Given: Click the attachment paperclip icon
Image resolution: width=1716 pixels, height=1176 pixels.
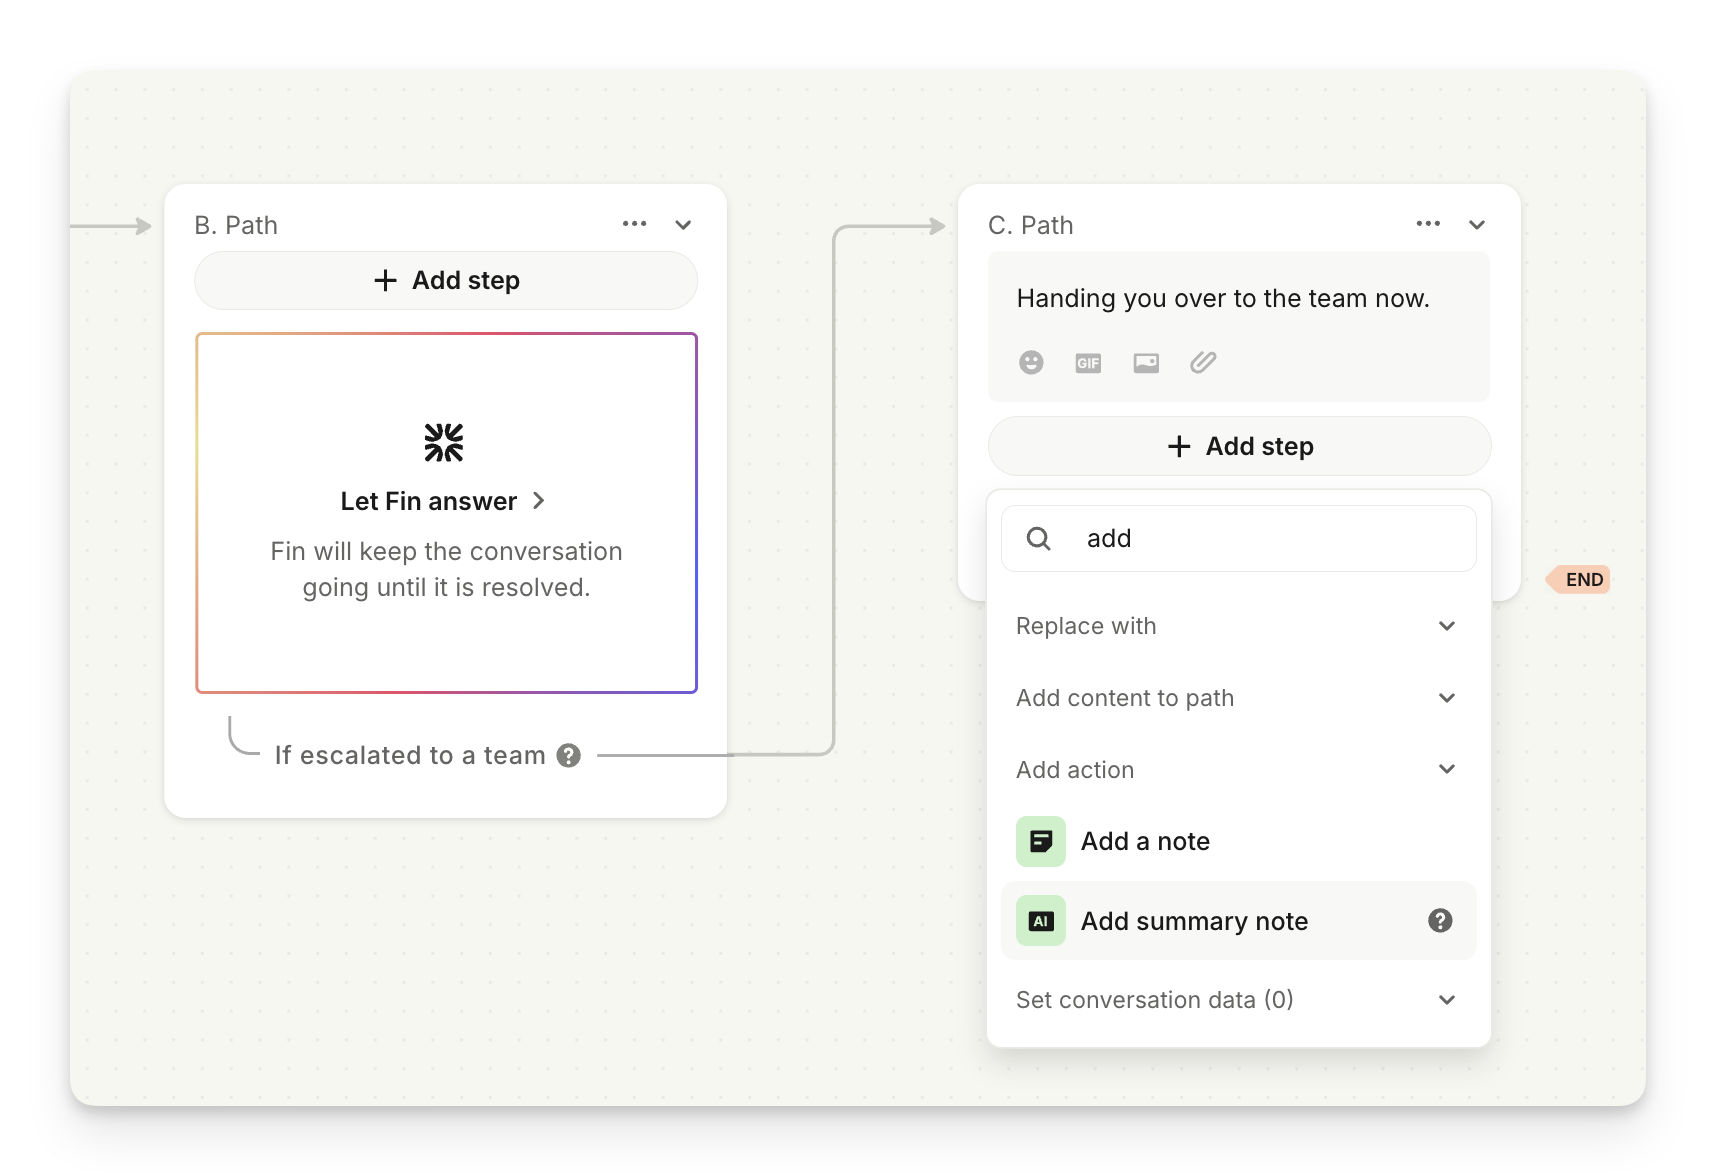Looking at the screenshot, I should pos(1203,362).
